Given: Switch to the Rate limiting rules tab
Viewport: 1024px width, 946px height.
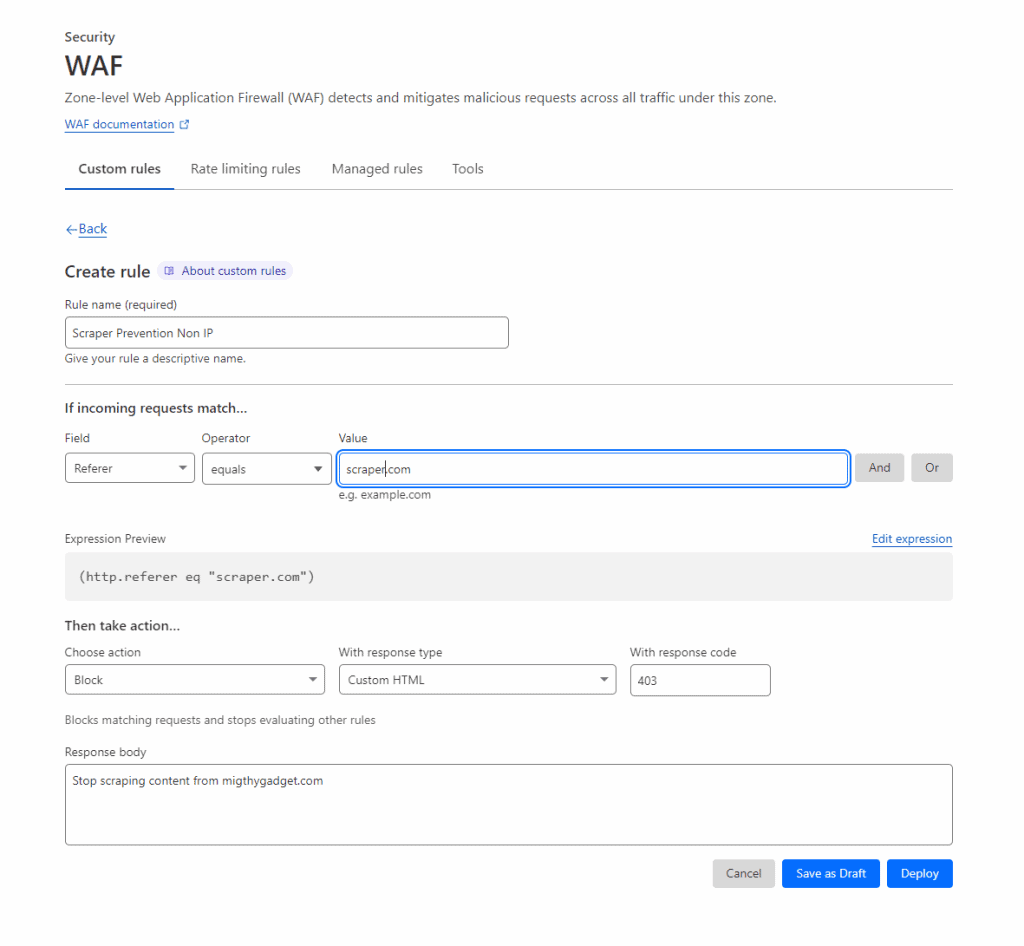Looking at the screenshot, I should [245, 169].
